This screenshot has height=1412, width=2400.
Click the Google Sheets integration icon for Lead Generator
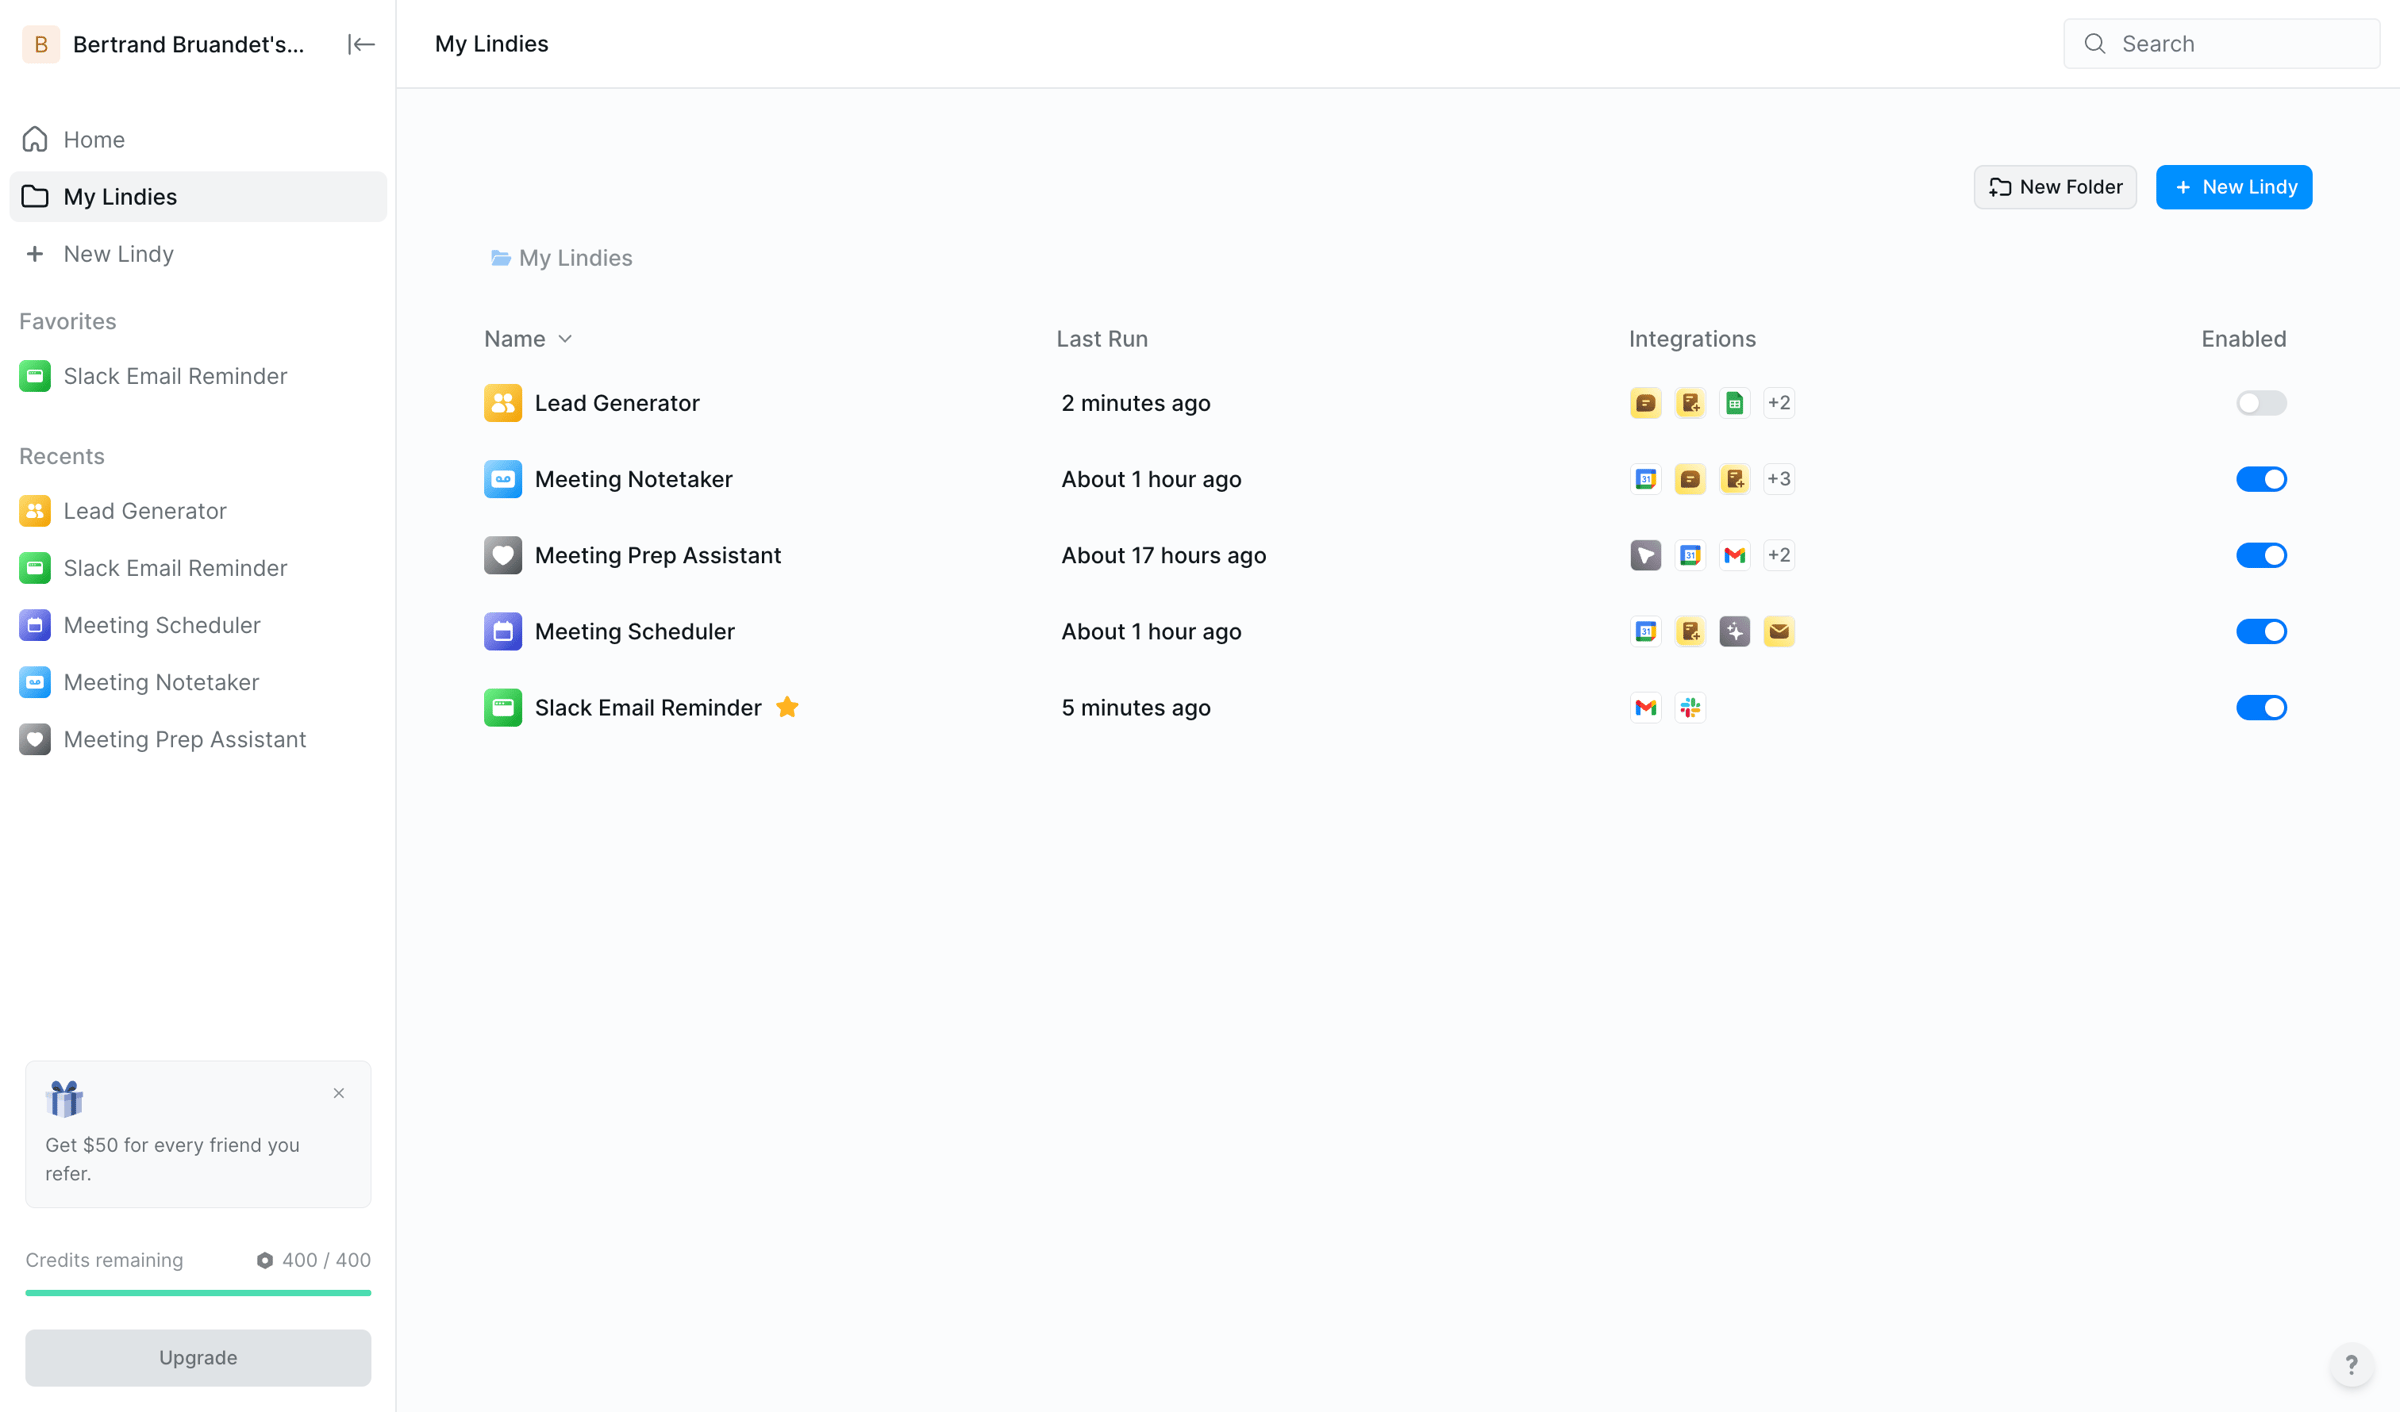pos(1734,403)
